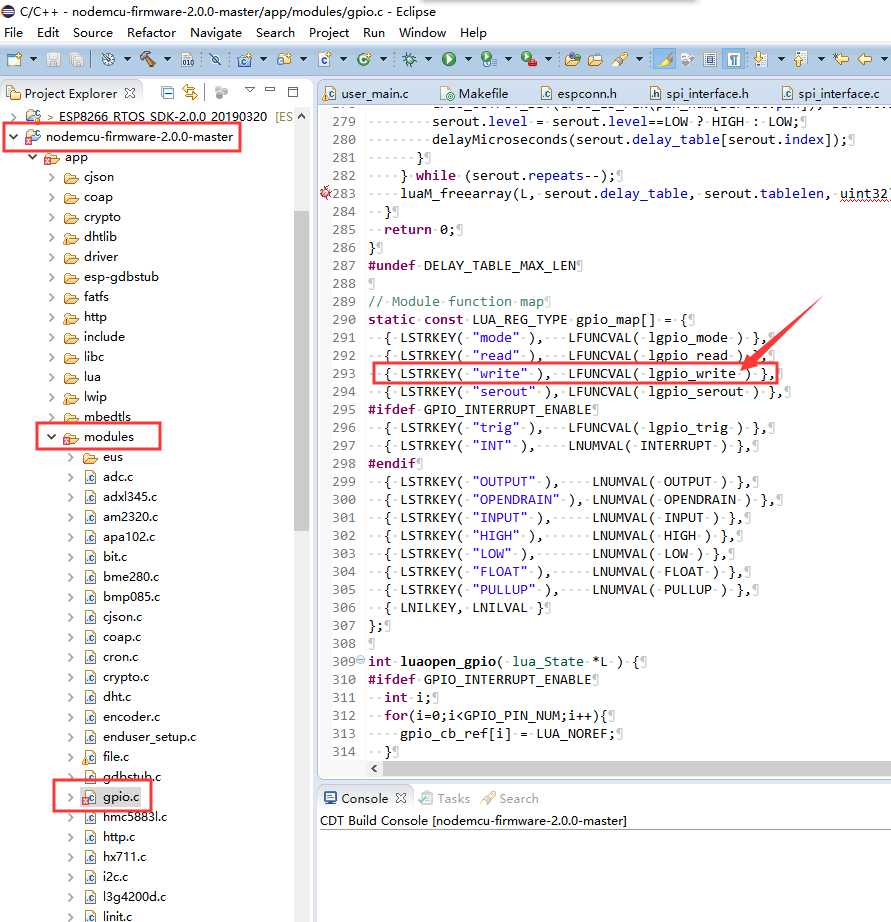Click Collapse All in Project Explorer
The image size is (891, 922).
pyautogui.click(x=168, y=93)
